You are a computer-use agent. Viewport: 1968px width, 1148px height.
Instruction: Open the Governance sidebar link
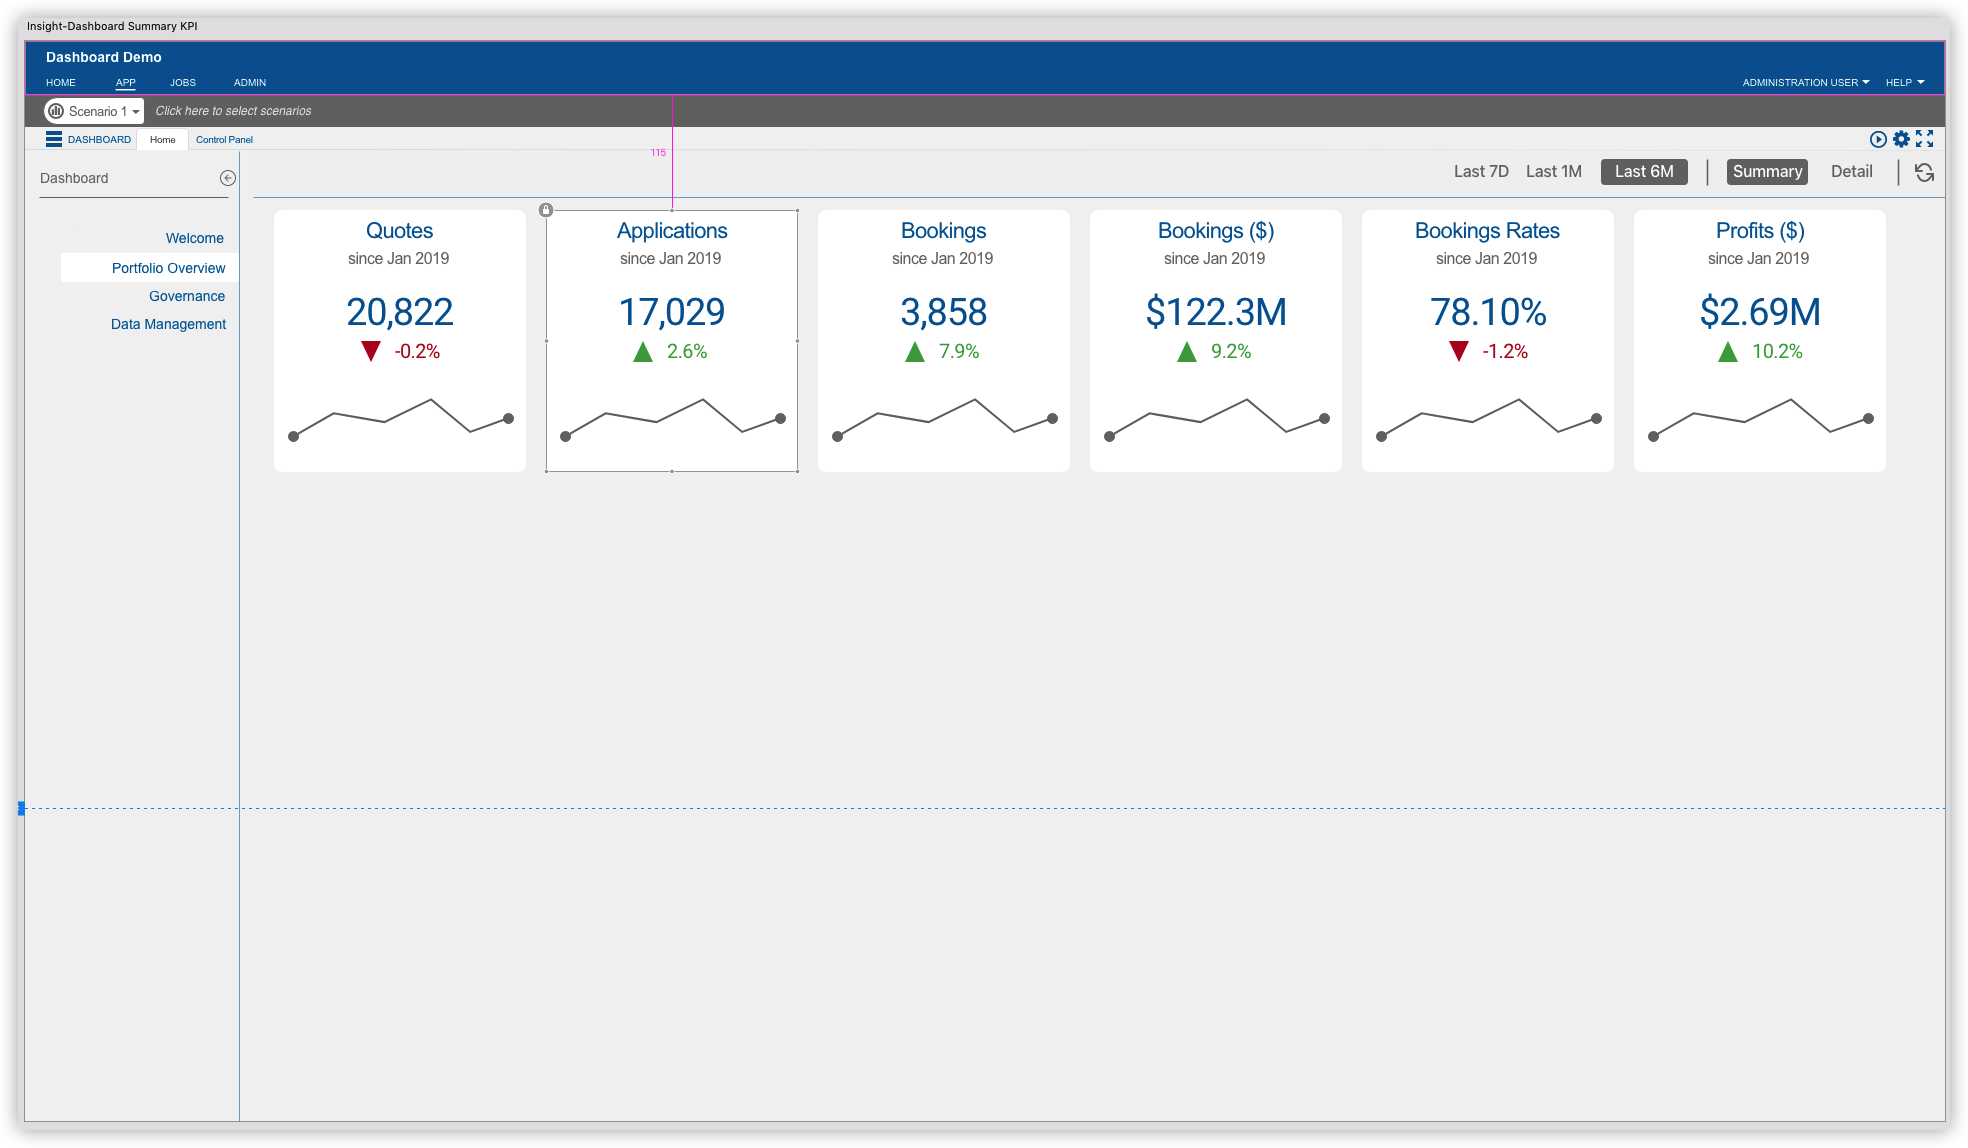(187, 296)
